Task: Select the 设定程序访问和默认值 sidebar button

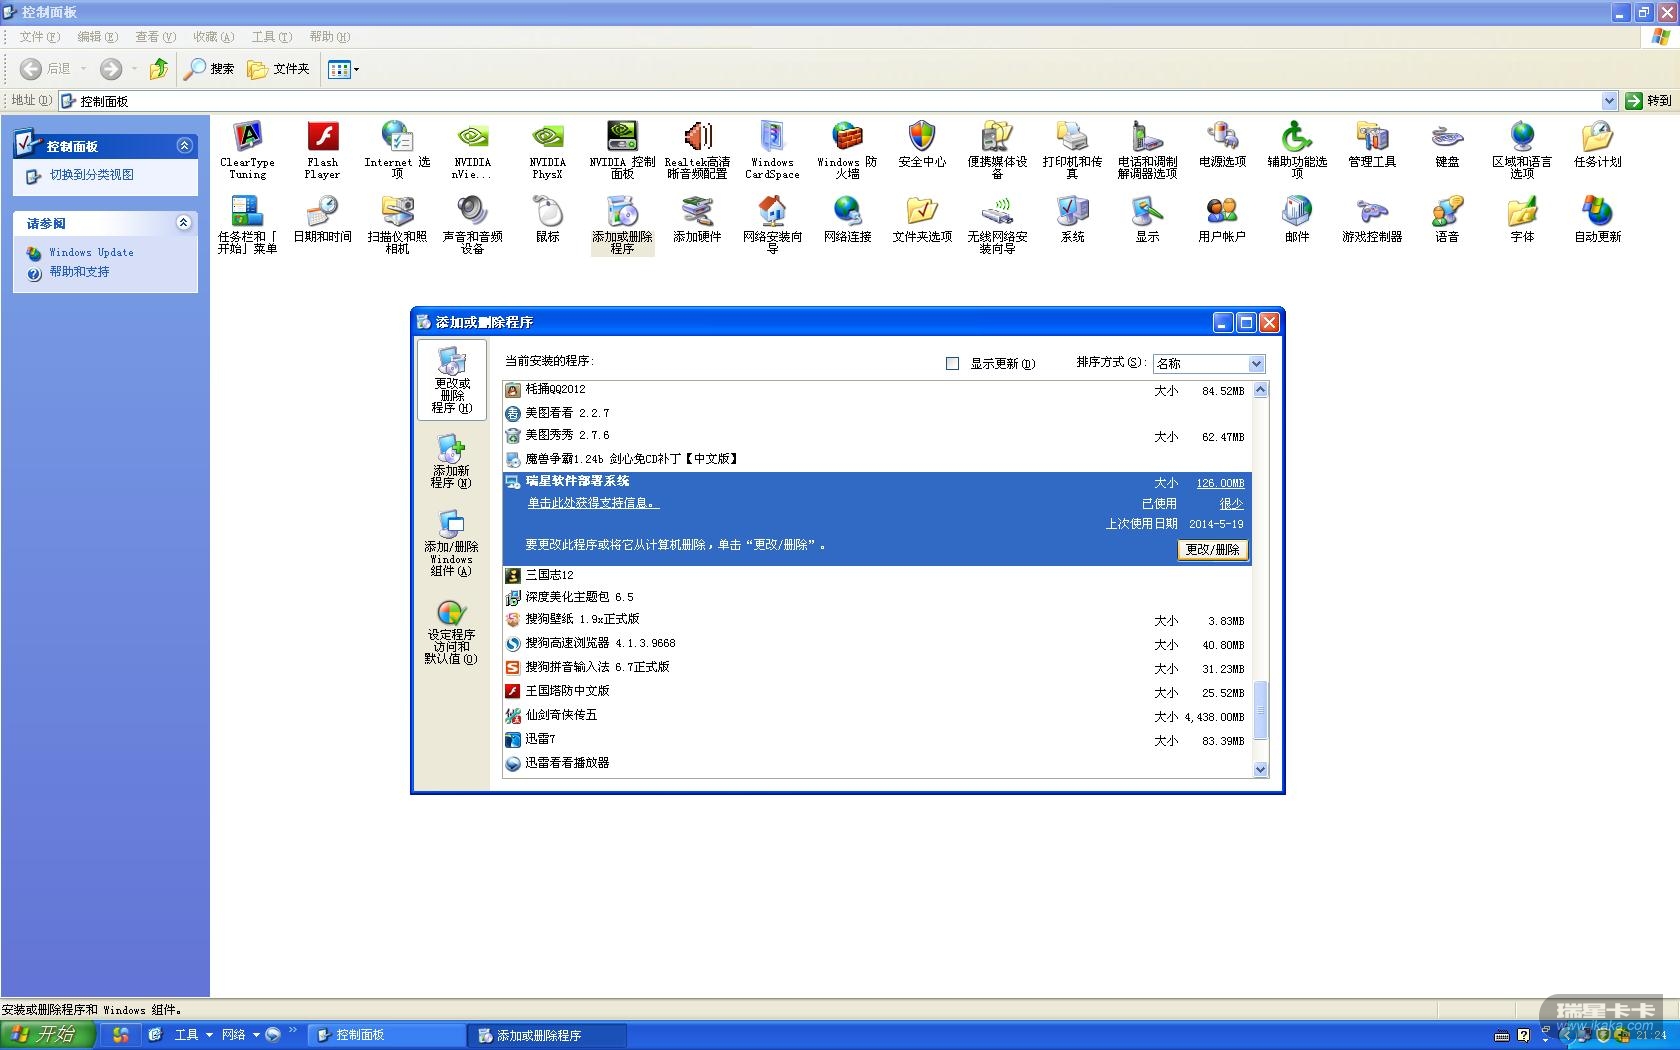Action: [x=451, y=632]
